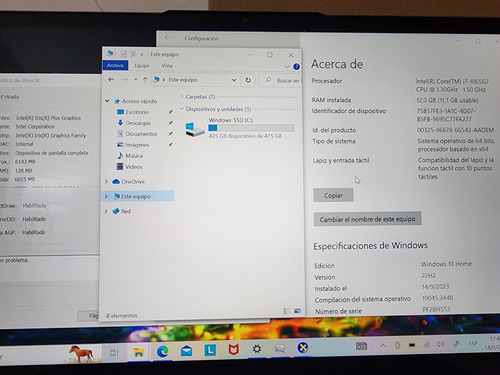The width and height of the screenshot is (500, 375).
Task: Open the Settings gear on the taskbar
Action: 257,349
